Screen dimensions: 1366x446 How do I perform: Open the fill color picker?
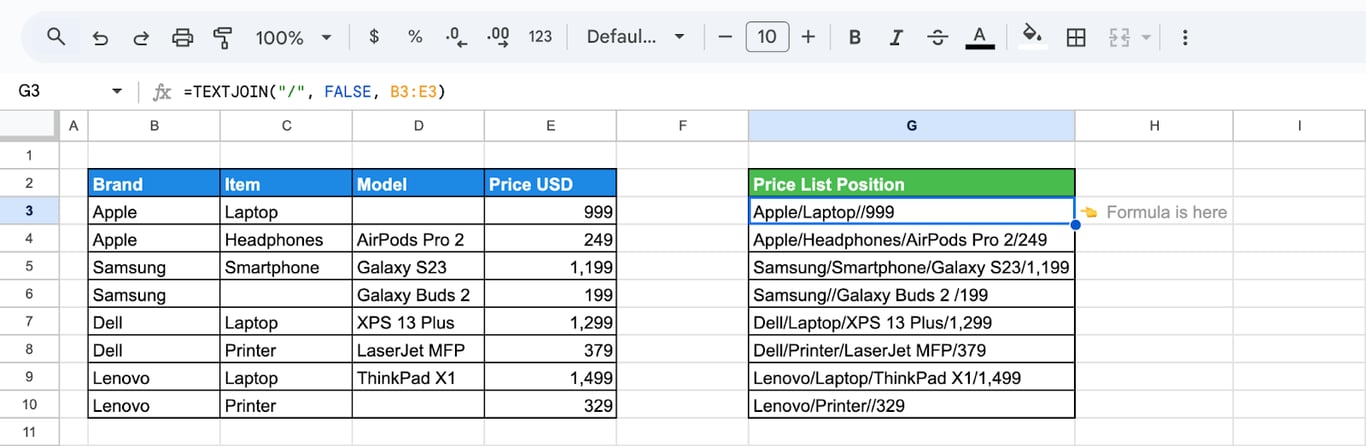tap(1032, 37)
